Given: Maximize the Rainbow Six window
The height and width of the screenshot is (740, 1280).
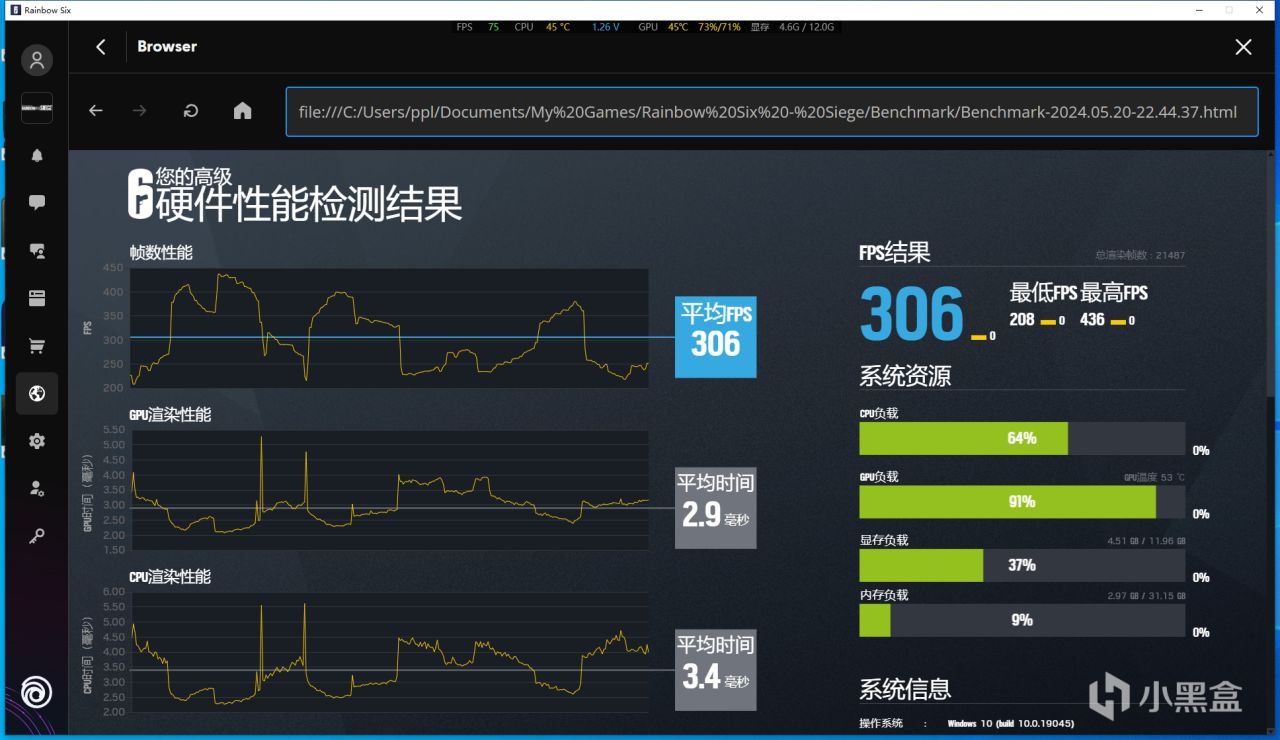Looking at the screenshot, I should tap(1229, 10).
